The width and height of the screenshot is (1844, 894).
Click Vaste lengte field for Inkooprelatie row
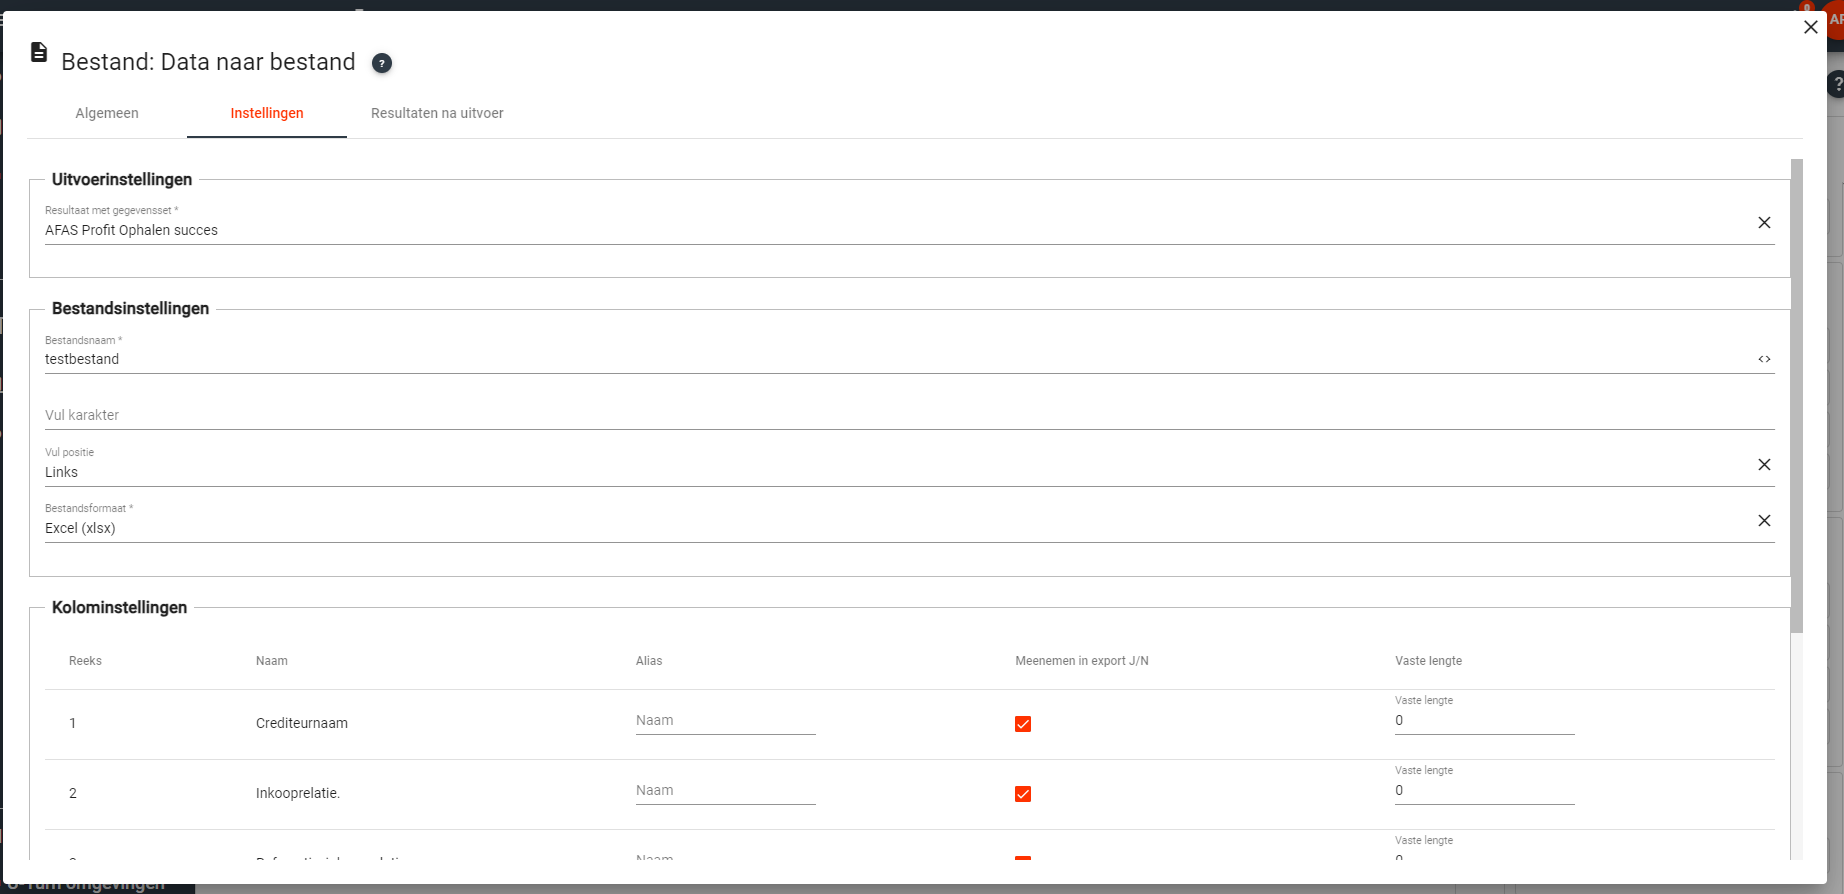(1484, 791)
